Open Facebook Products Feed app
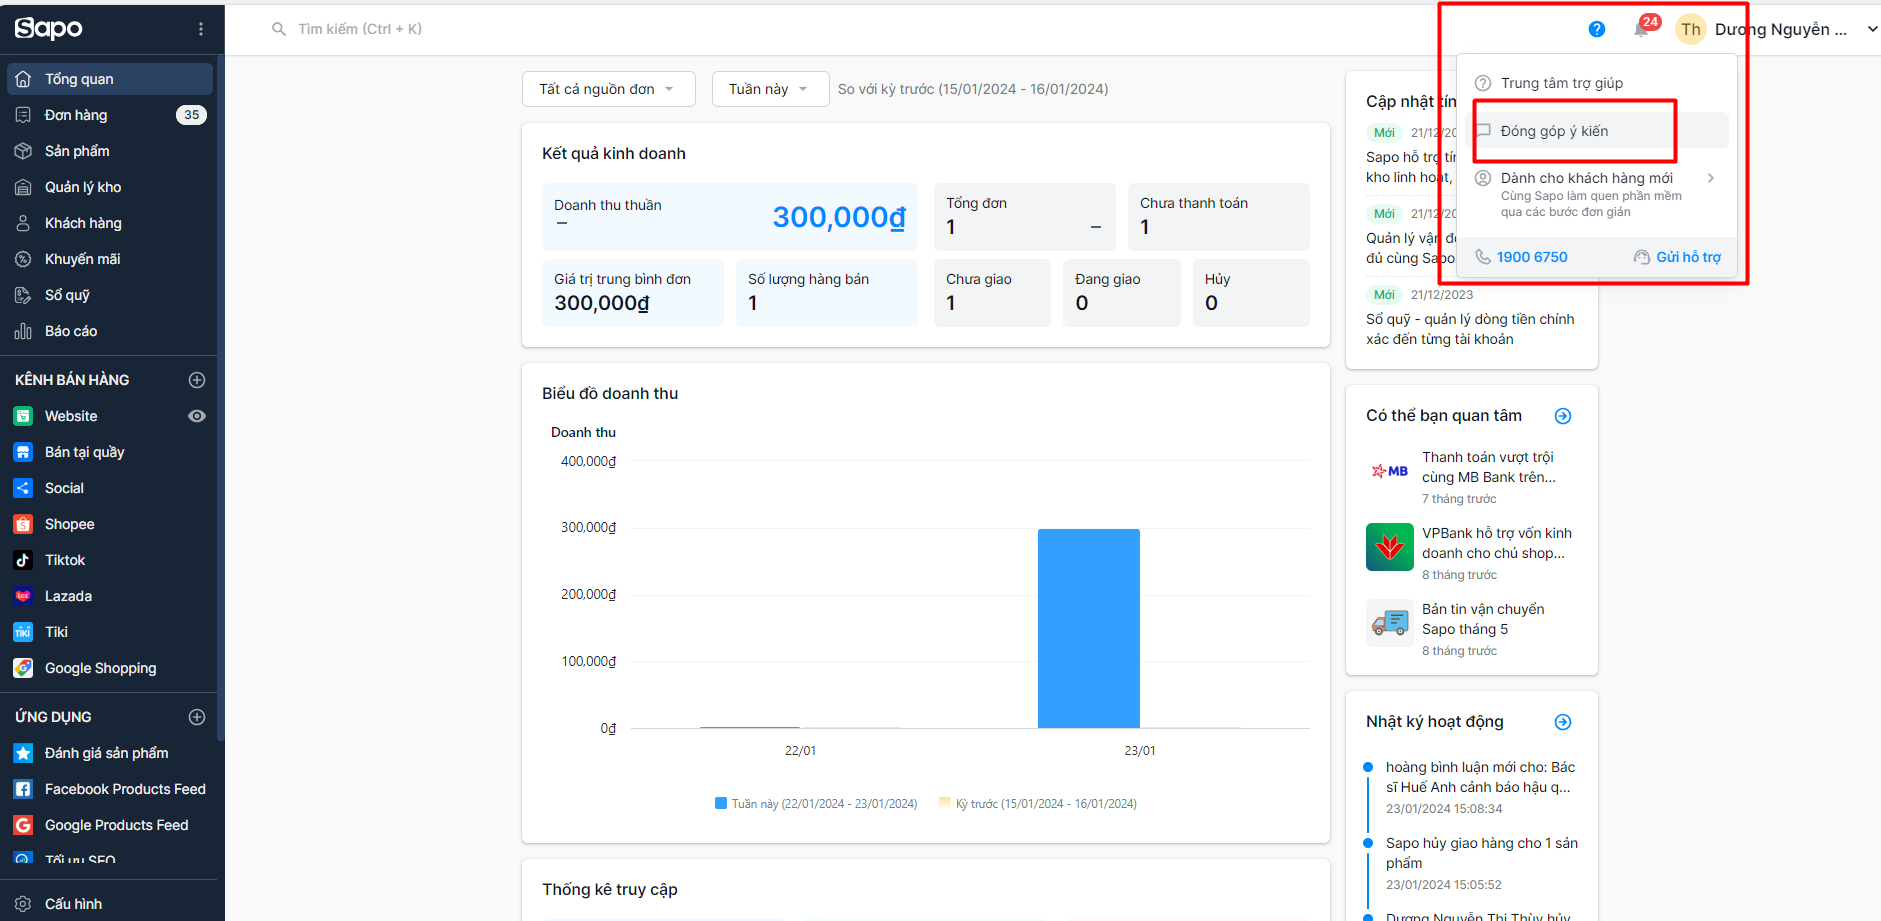The image size is (1881, 921). click(x=110, y=789)
